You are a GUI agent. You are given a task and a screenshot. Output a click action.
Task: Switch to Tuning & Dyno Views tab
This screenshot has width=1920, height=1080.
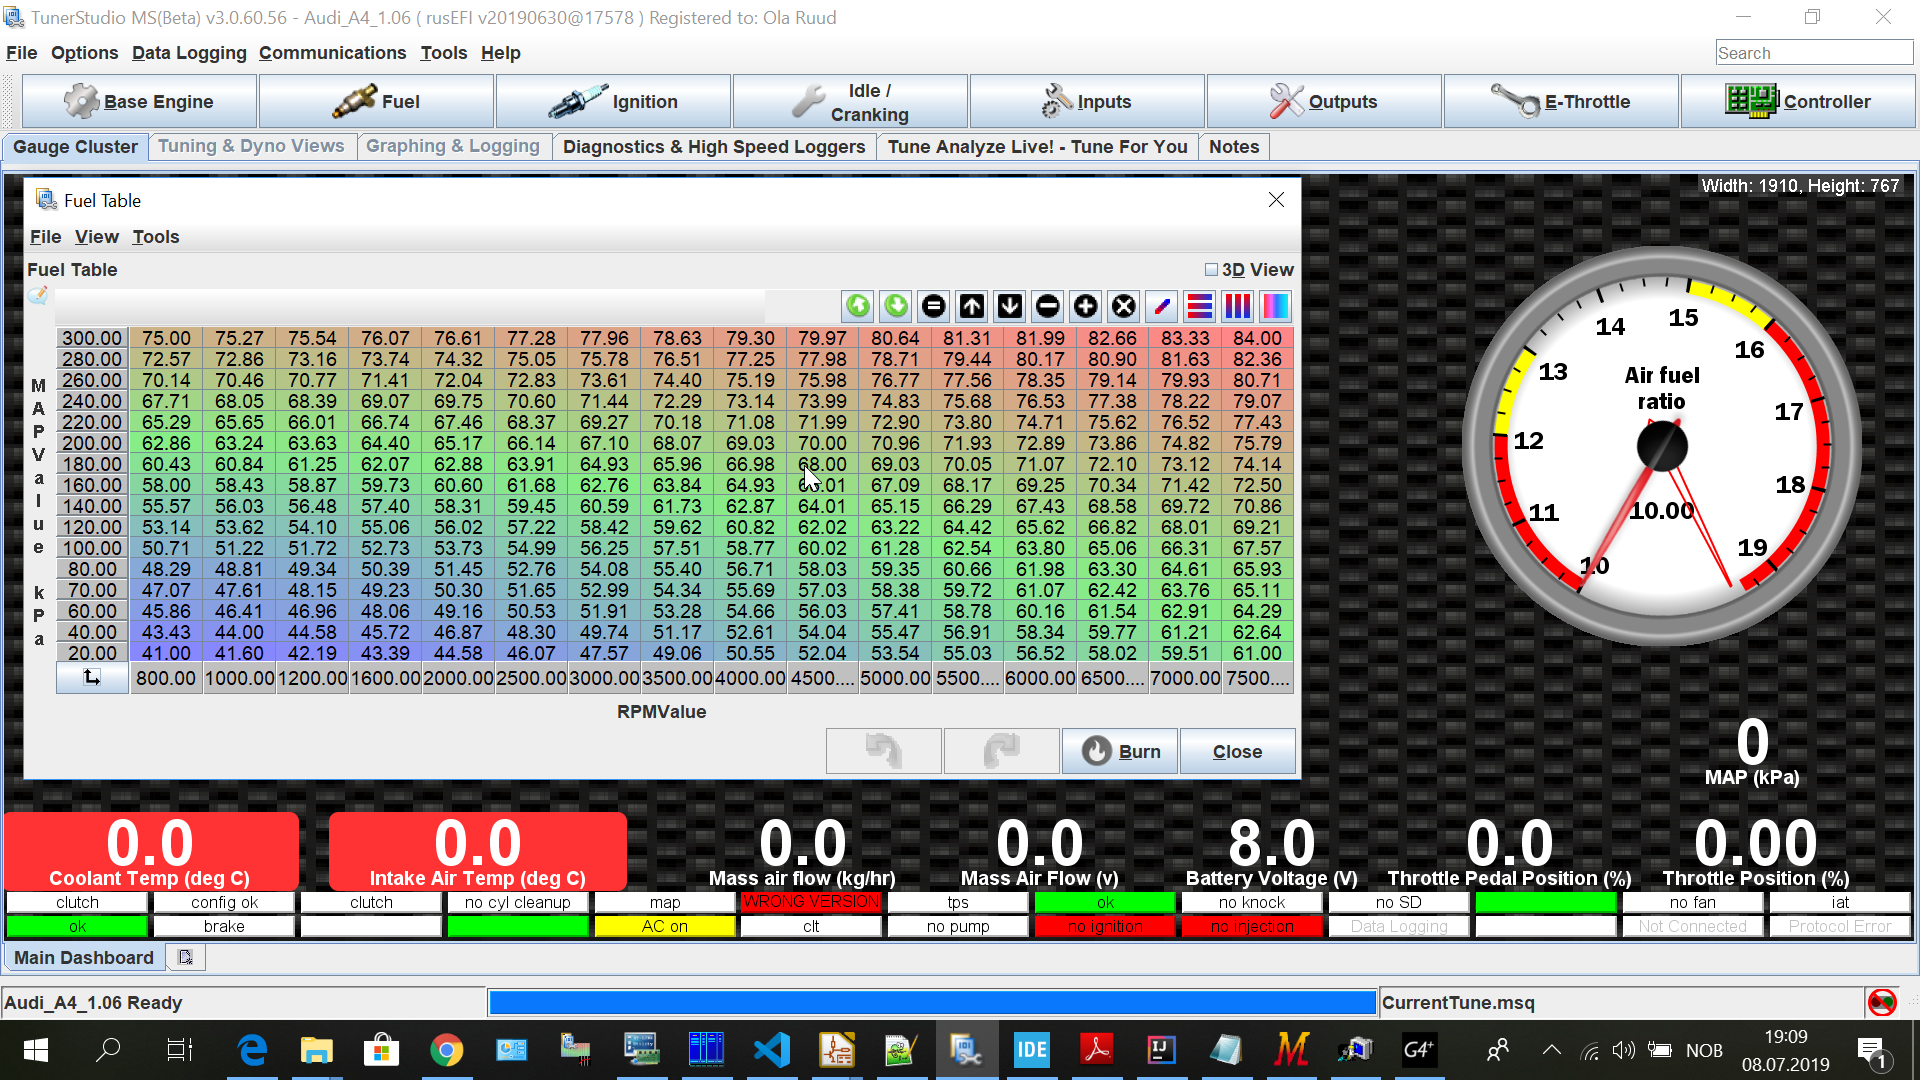point(251,146)
